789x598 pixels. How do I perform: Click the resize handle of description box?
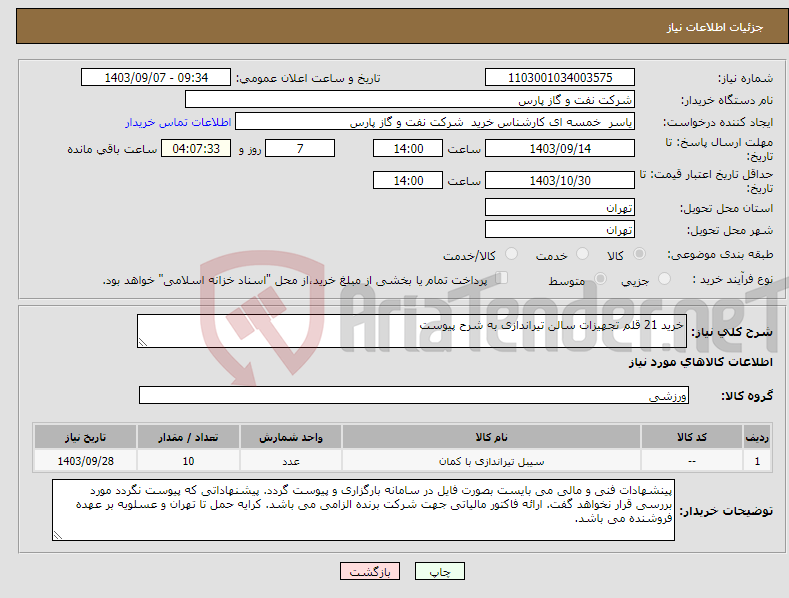click(x=143, y=342)
